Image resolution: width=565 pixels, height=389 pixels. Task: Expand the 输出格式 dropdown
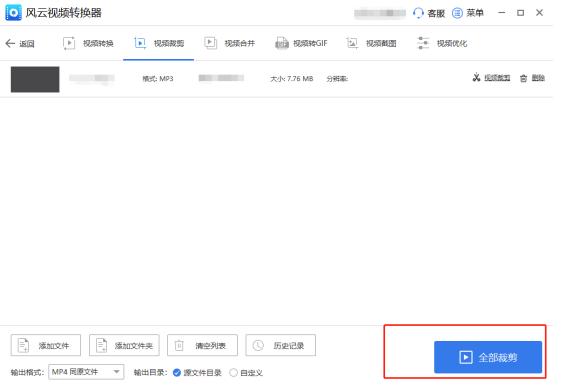pyautogui.click(x=86, y=372)
